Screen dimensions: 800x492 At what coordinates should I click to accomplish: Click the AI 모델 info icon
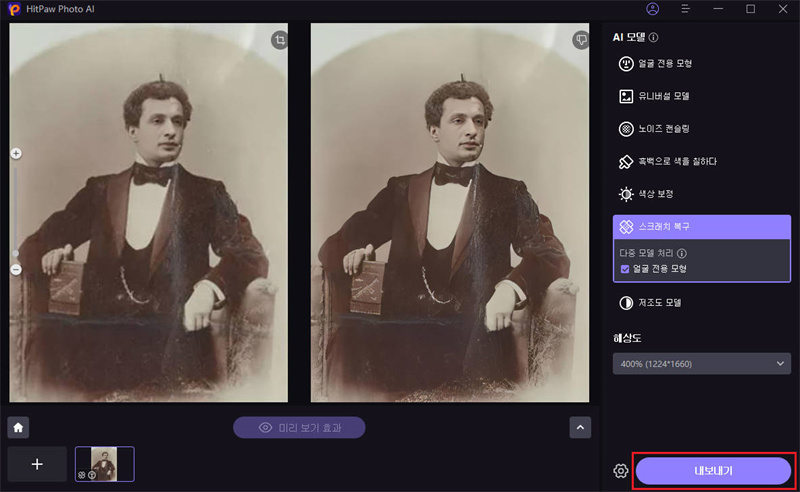pos(653,37)
